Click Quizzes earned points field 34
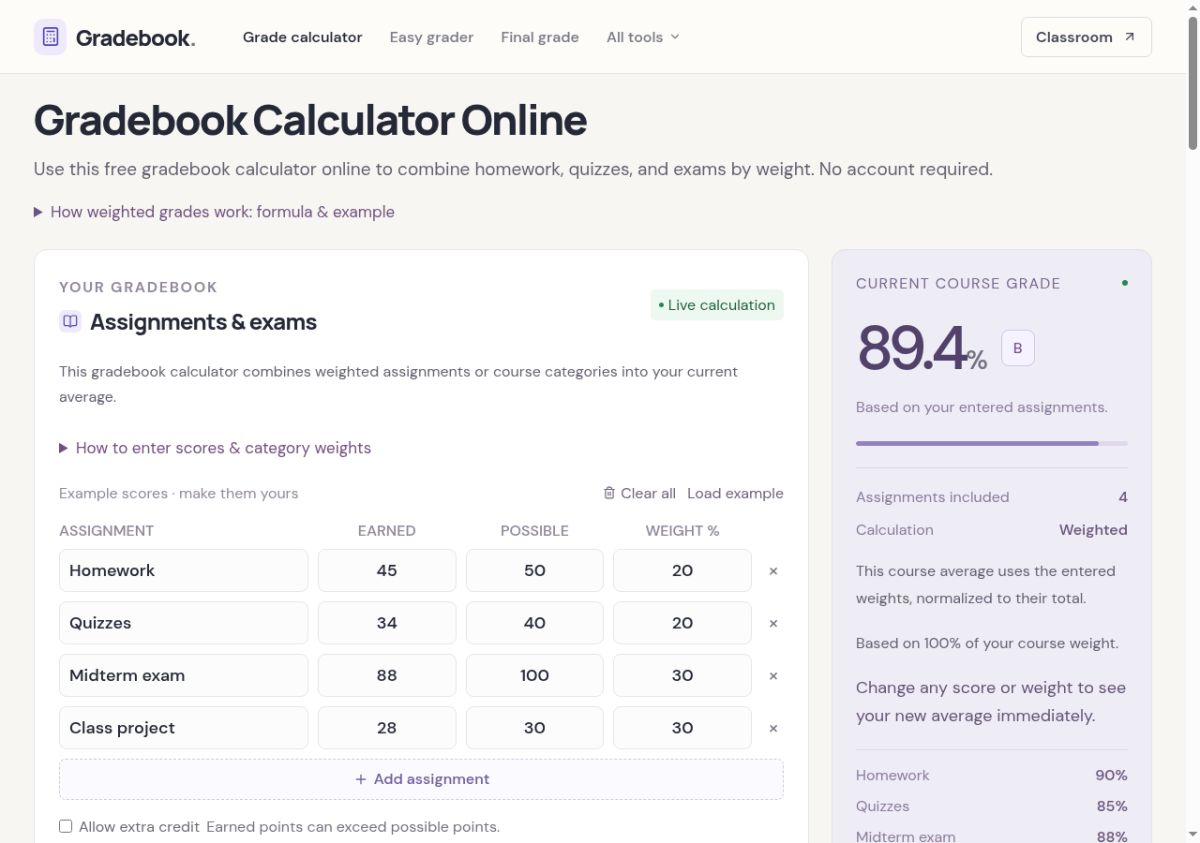 coord(387,623)
